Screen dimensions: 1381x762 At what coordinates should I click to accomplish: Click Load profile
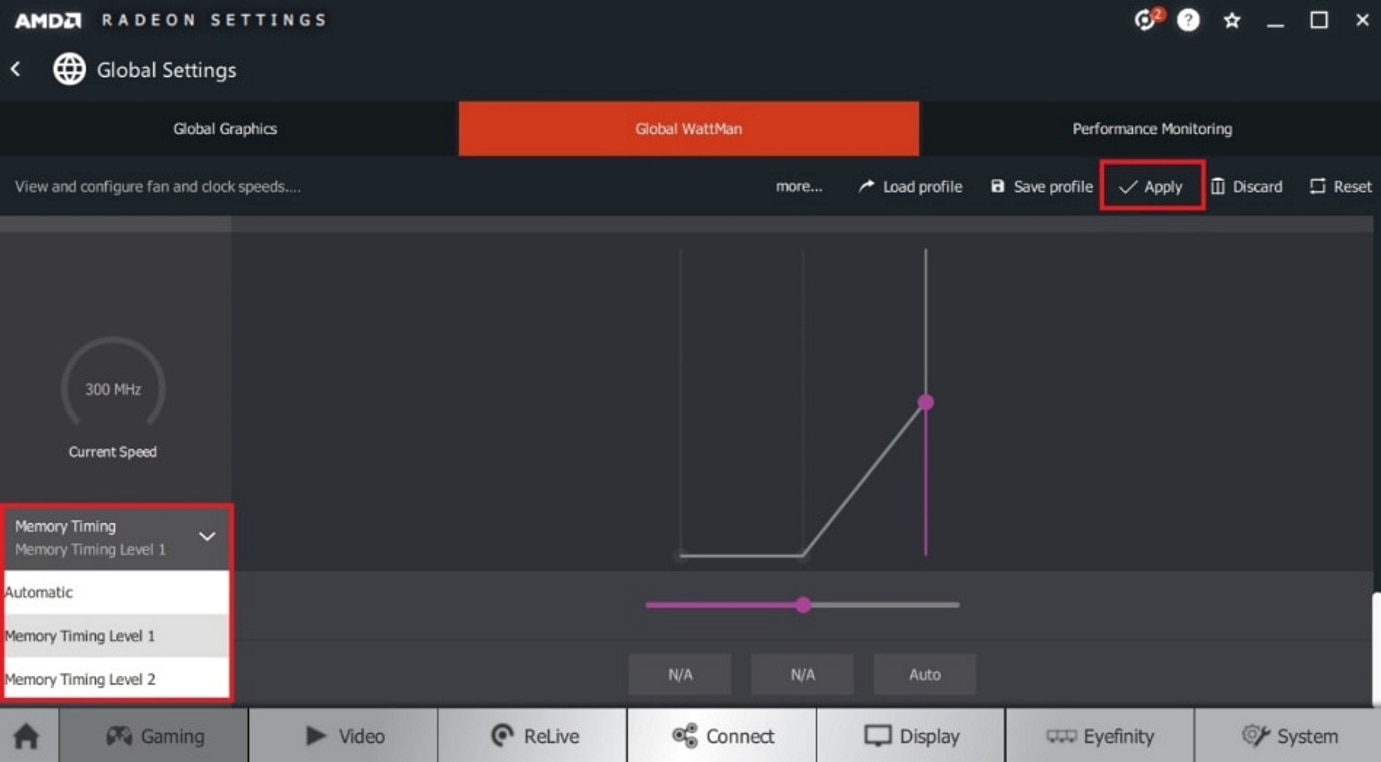pos(910,186)
